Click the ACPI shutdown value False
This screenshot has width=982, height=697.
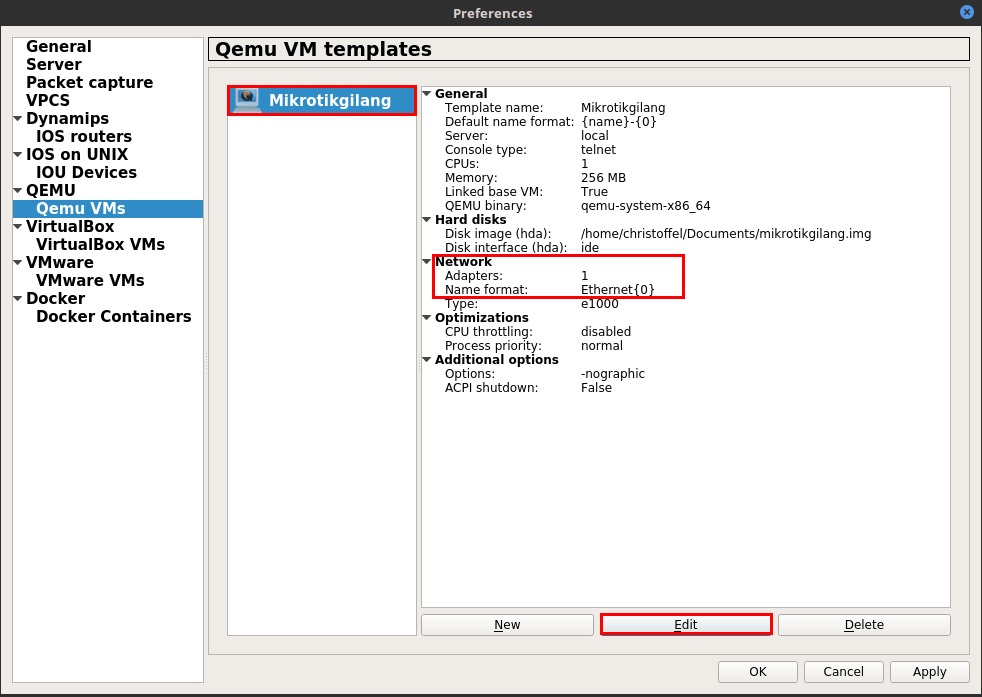[596, 388]
